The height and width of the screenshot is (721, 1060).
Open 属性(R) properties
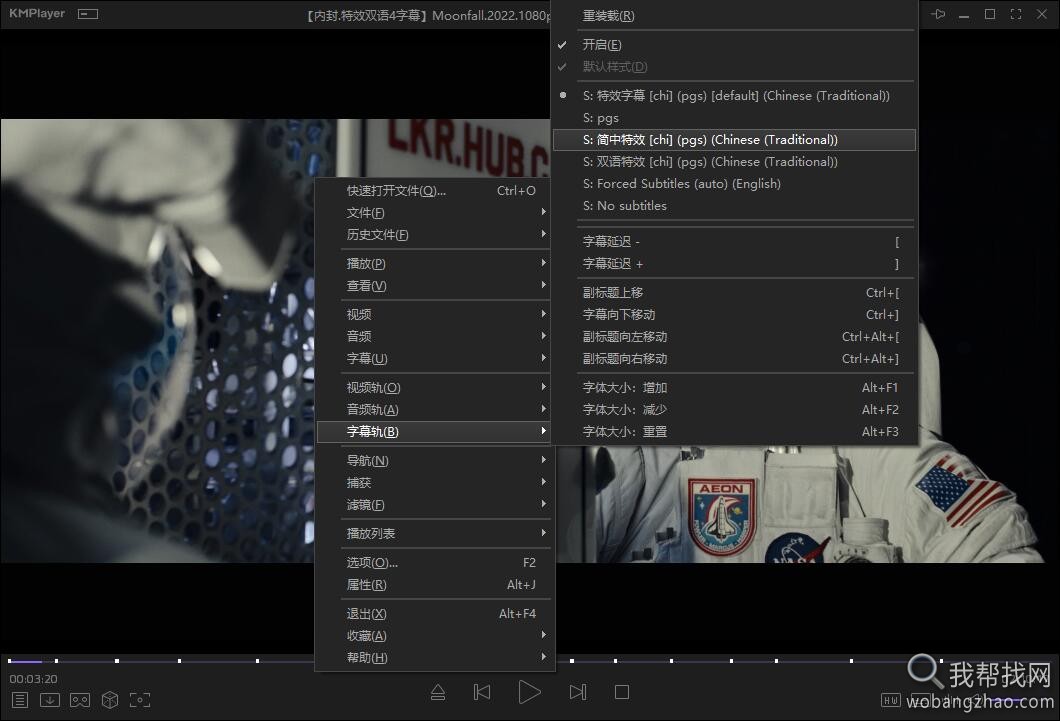click(435, 585)
